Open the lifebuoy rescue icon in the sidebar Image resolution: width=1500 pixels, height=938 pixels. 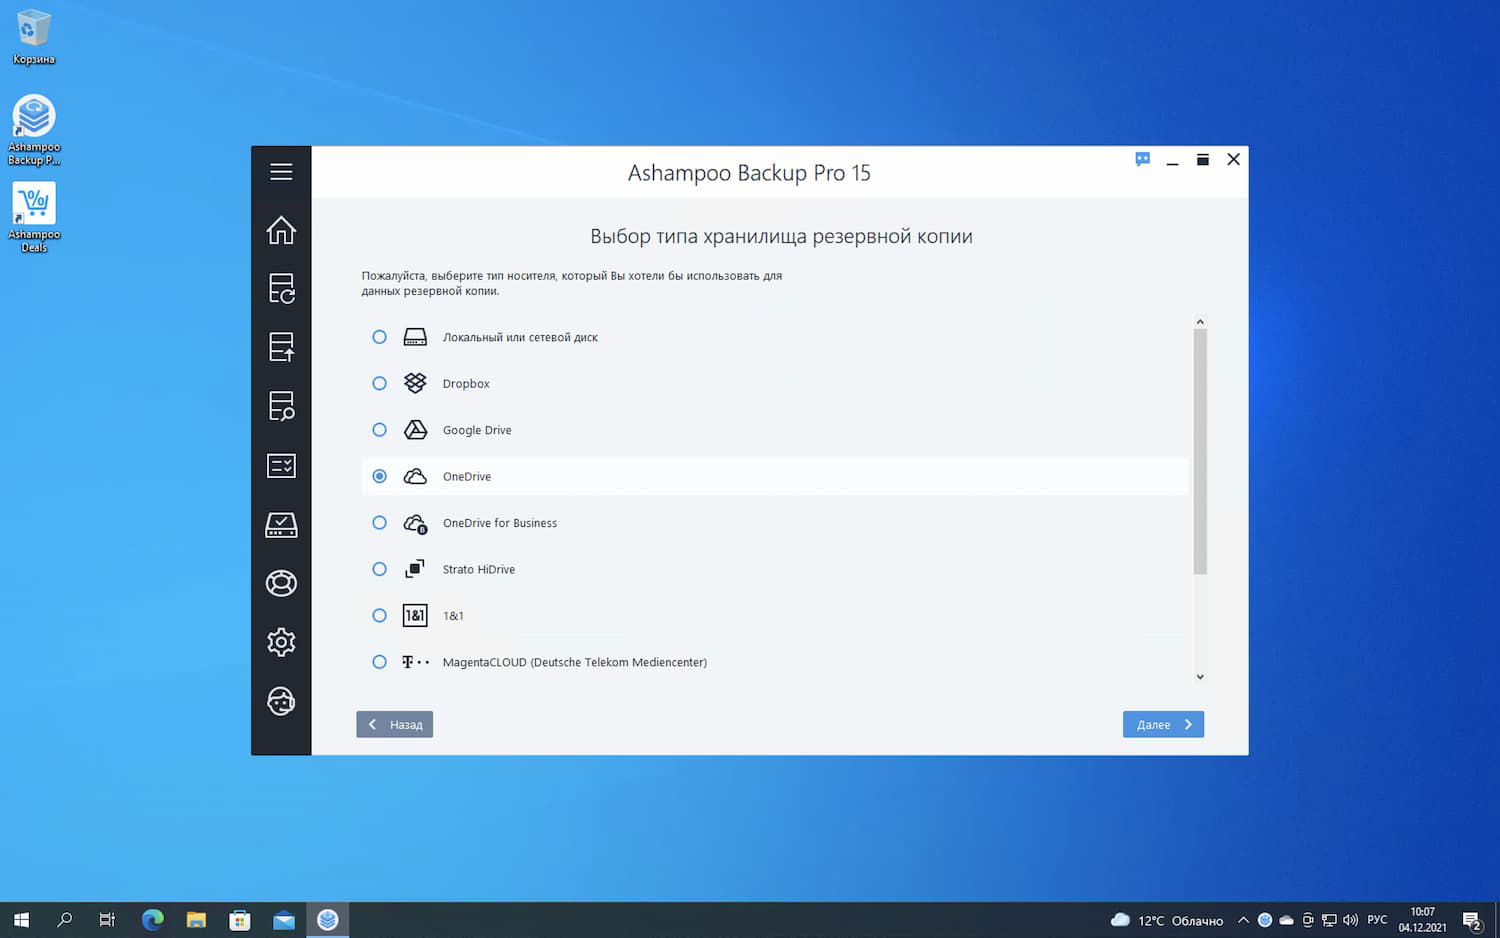tap(281, 583)
